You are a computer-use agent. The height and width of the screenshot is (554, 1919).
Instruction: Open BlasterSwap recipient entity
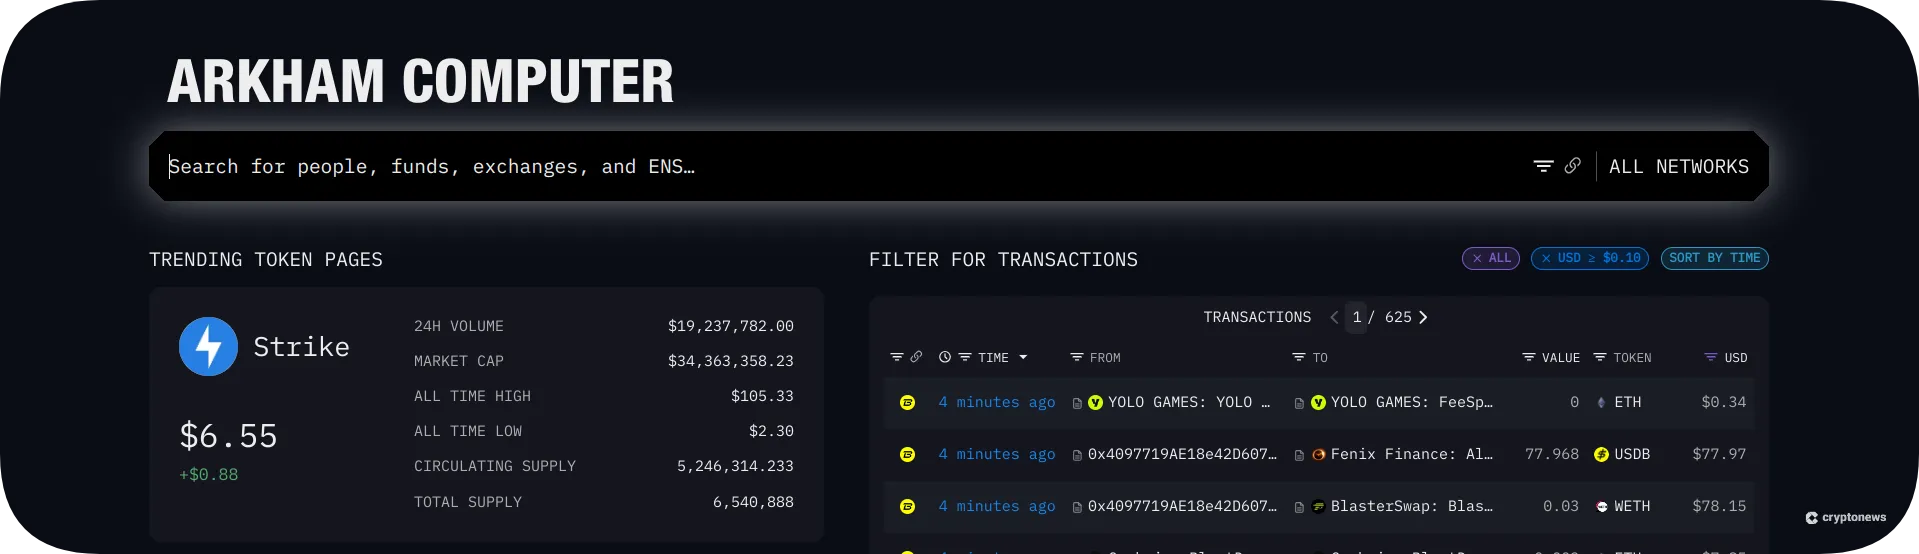point(1411,506)
